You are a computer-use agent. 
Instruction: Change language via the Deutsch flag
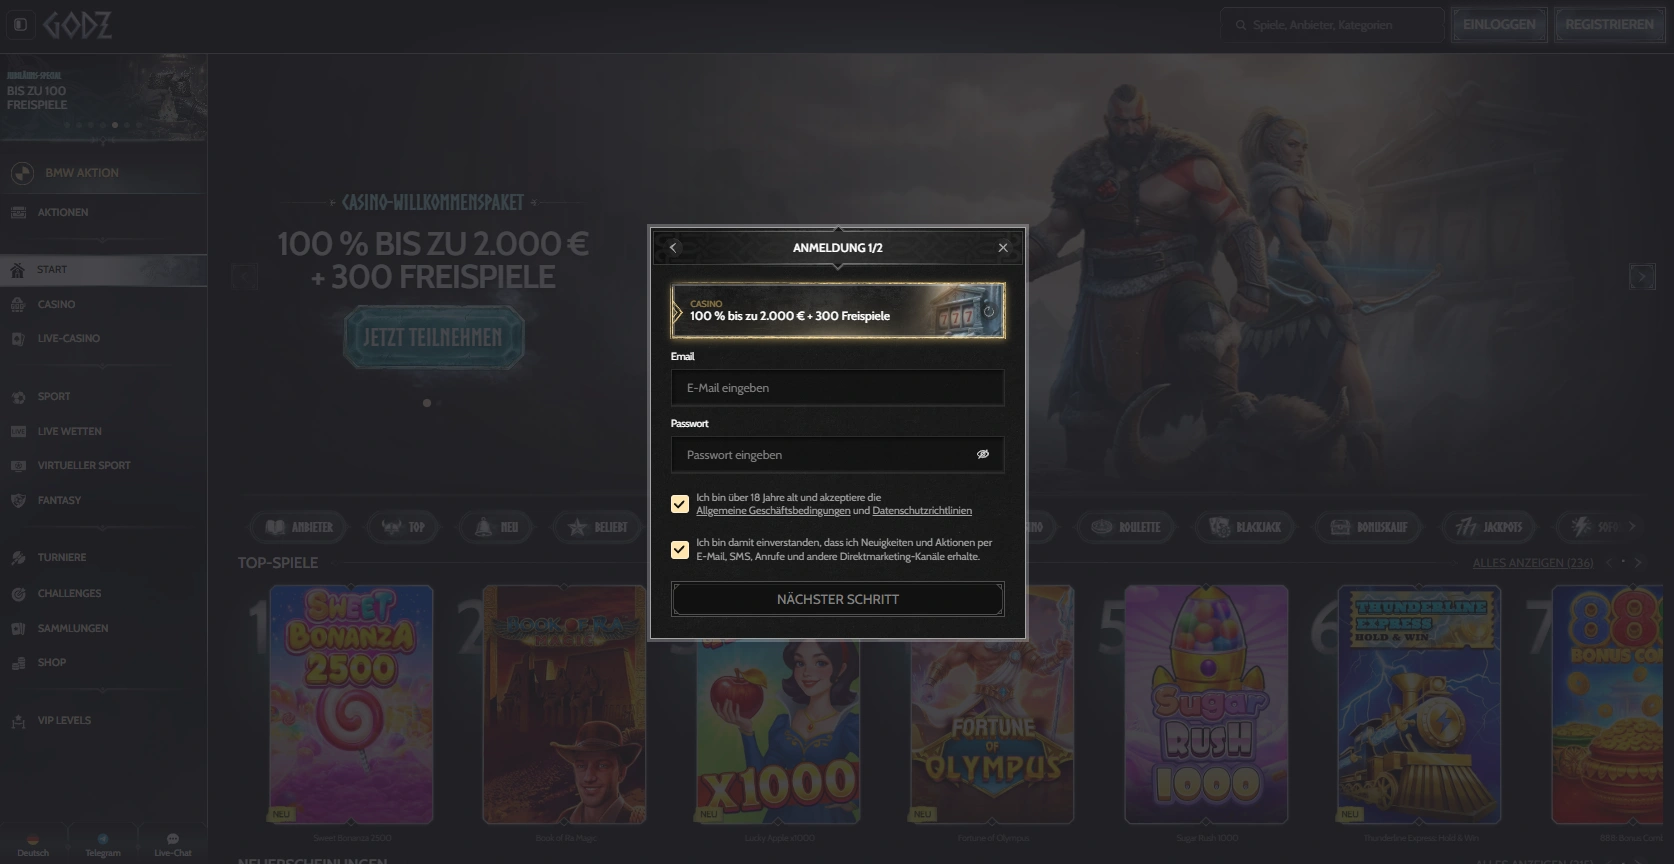click(33, 840)
